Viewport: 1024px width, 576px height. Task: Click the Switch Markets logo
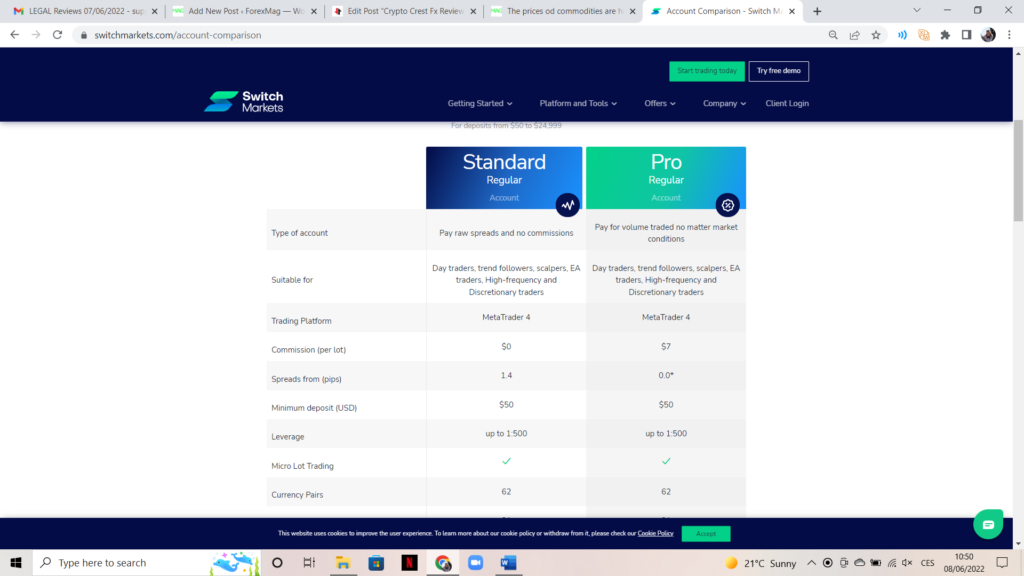pyautogui.click(x=244, y=102)
